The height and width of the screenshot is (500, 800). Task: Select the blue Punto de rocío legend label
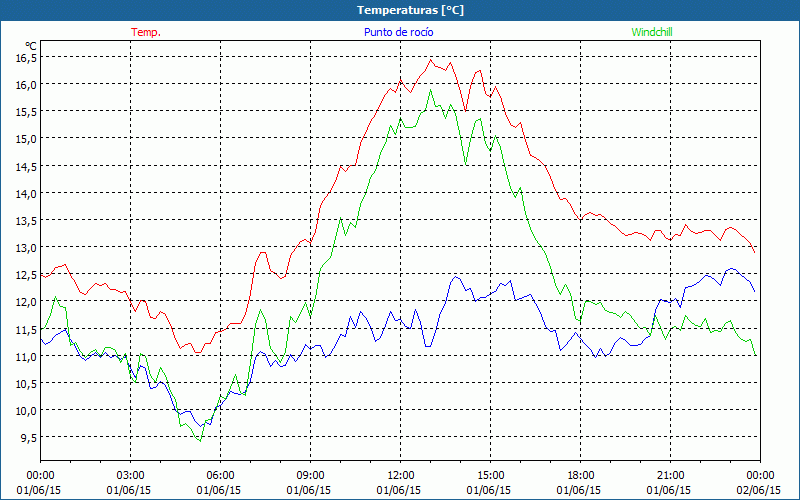(x=398, y=32)
